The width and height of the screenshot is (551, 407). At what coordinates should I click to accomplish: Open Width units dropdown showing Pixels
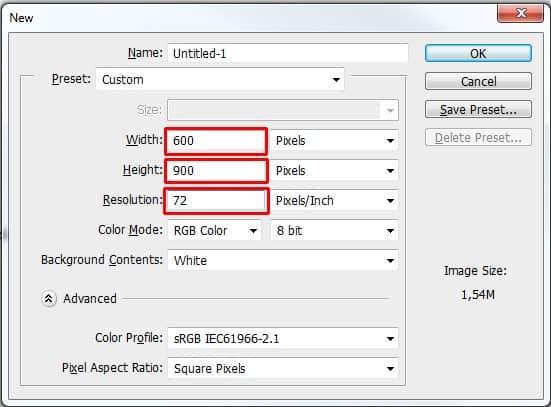pyautogui.click(x=335, y=141)
